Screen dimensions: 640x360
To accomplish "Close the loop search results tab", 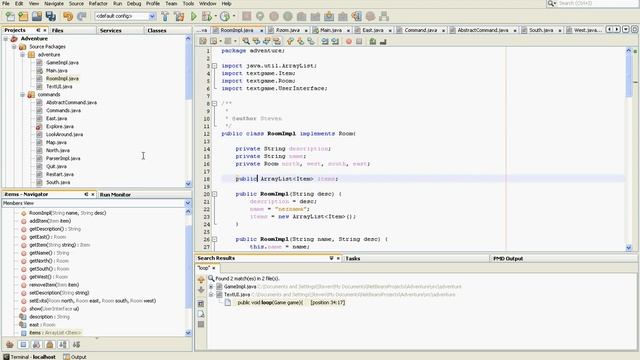I will pos(213,268).
